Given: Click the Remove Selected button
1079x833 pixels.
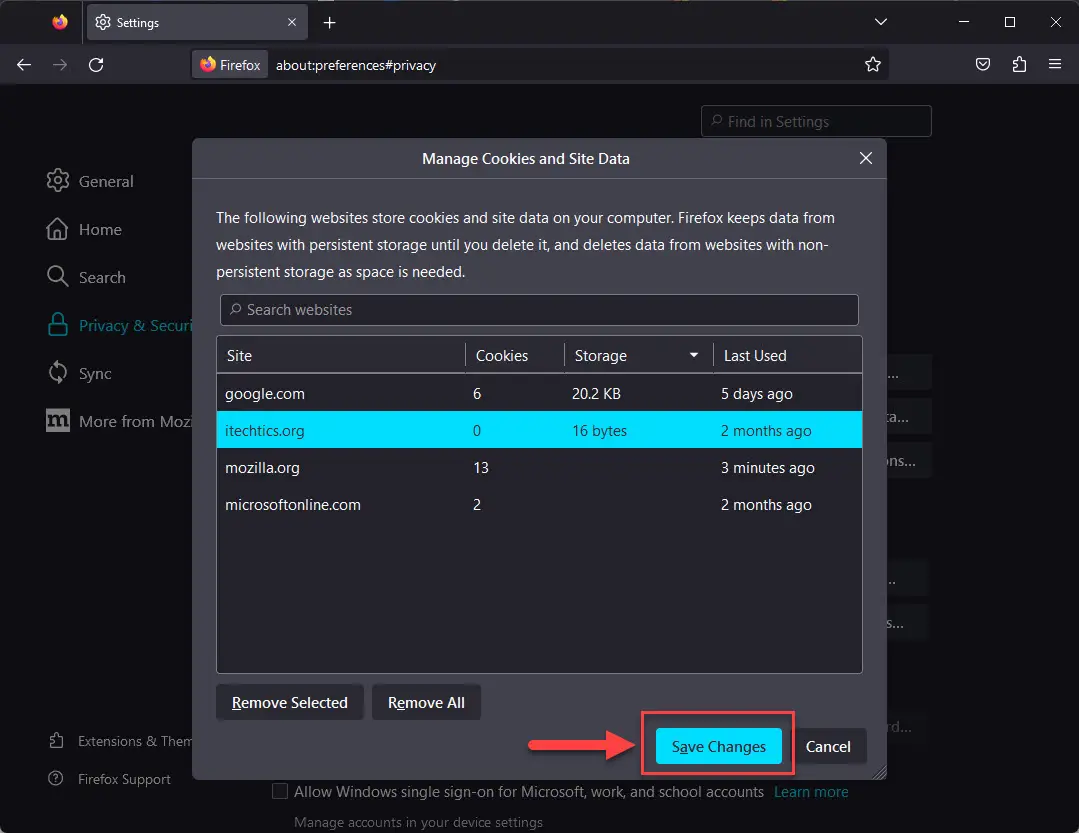Looking at the screenshot, I should coord(290,702).
